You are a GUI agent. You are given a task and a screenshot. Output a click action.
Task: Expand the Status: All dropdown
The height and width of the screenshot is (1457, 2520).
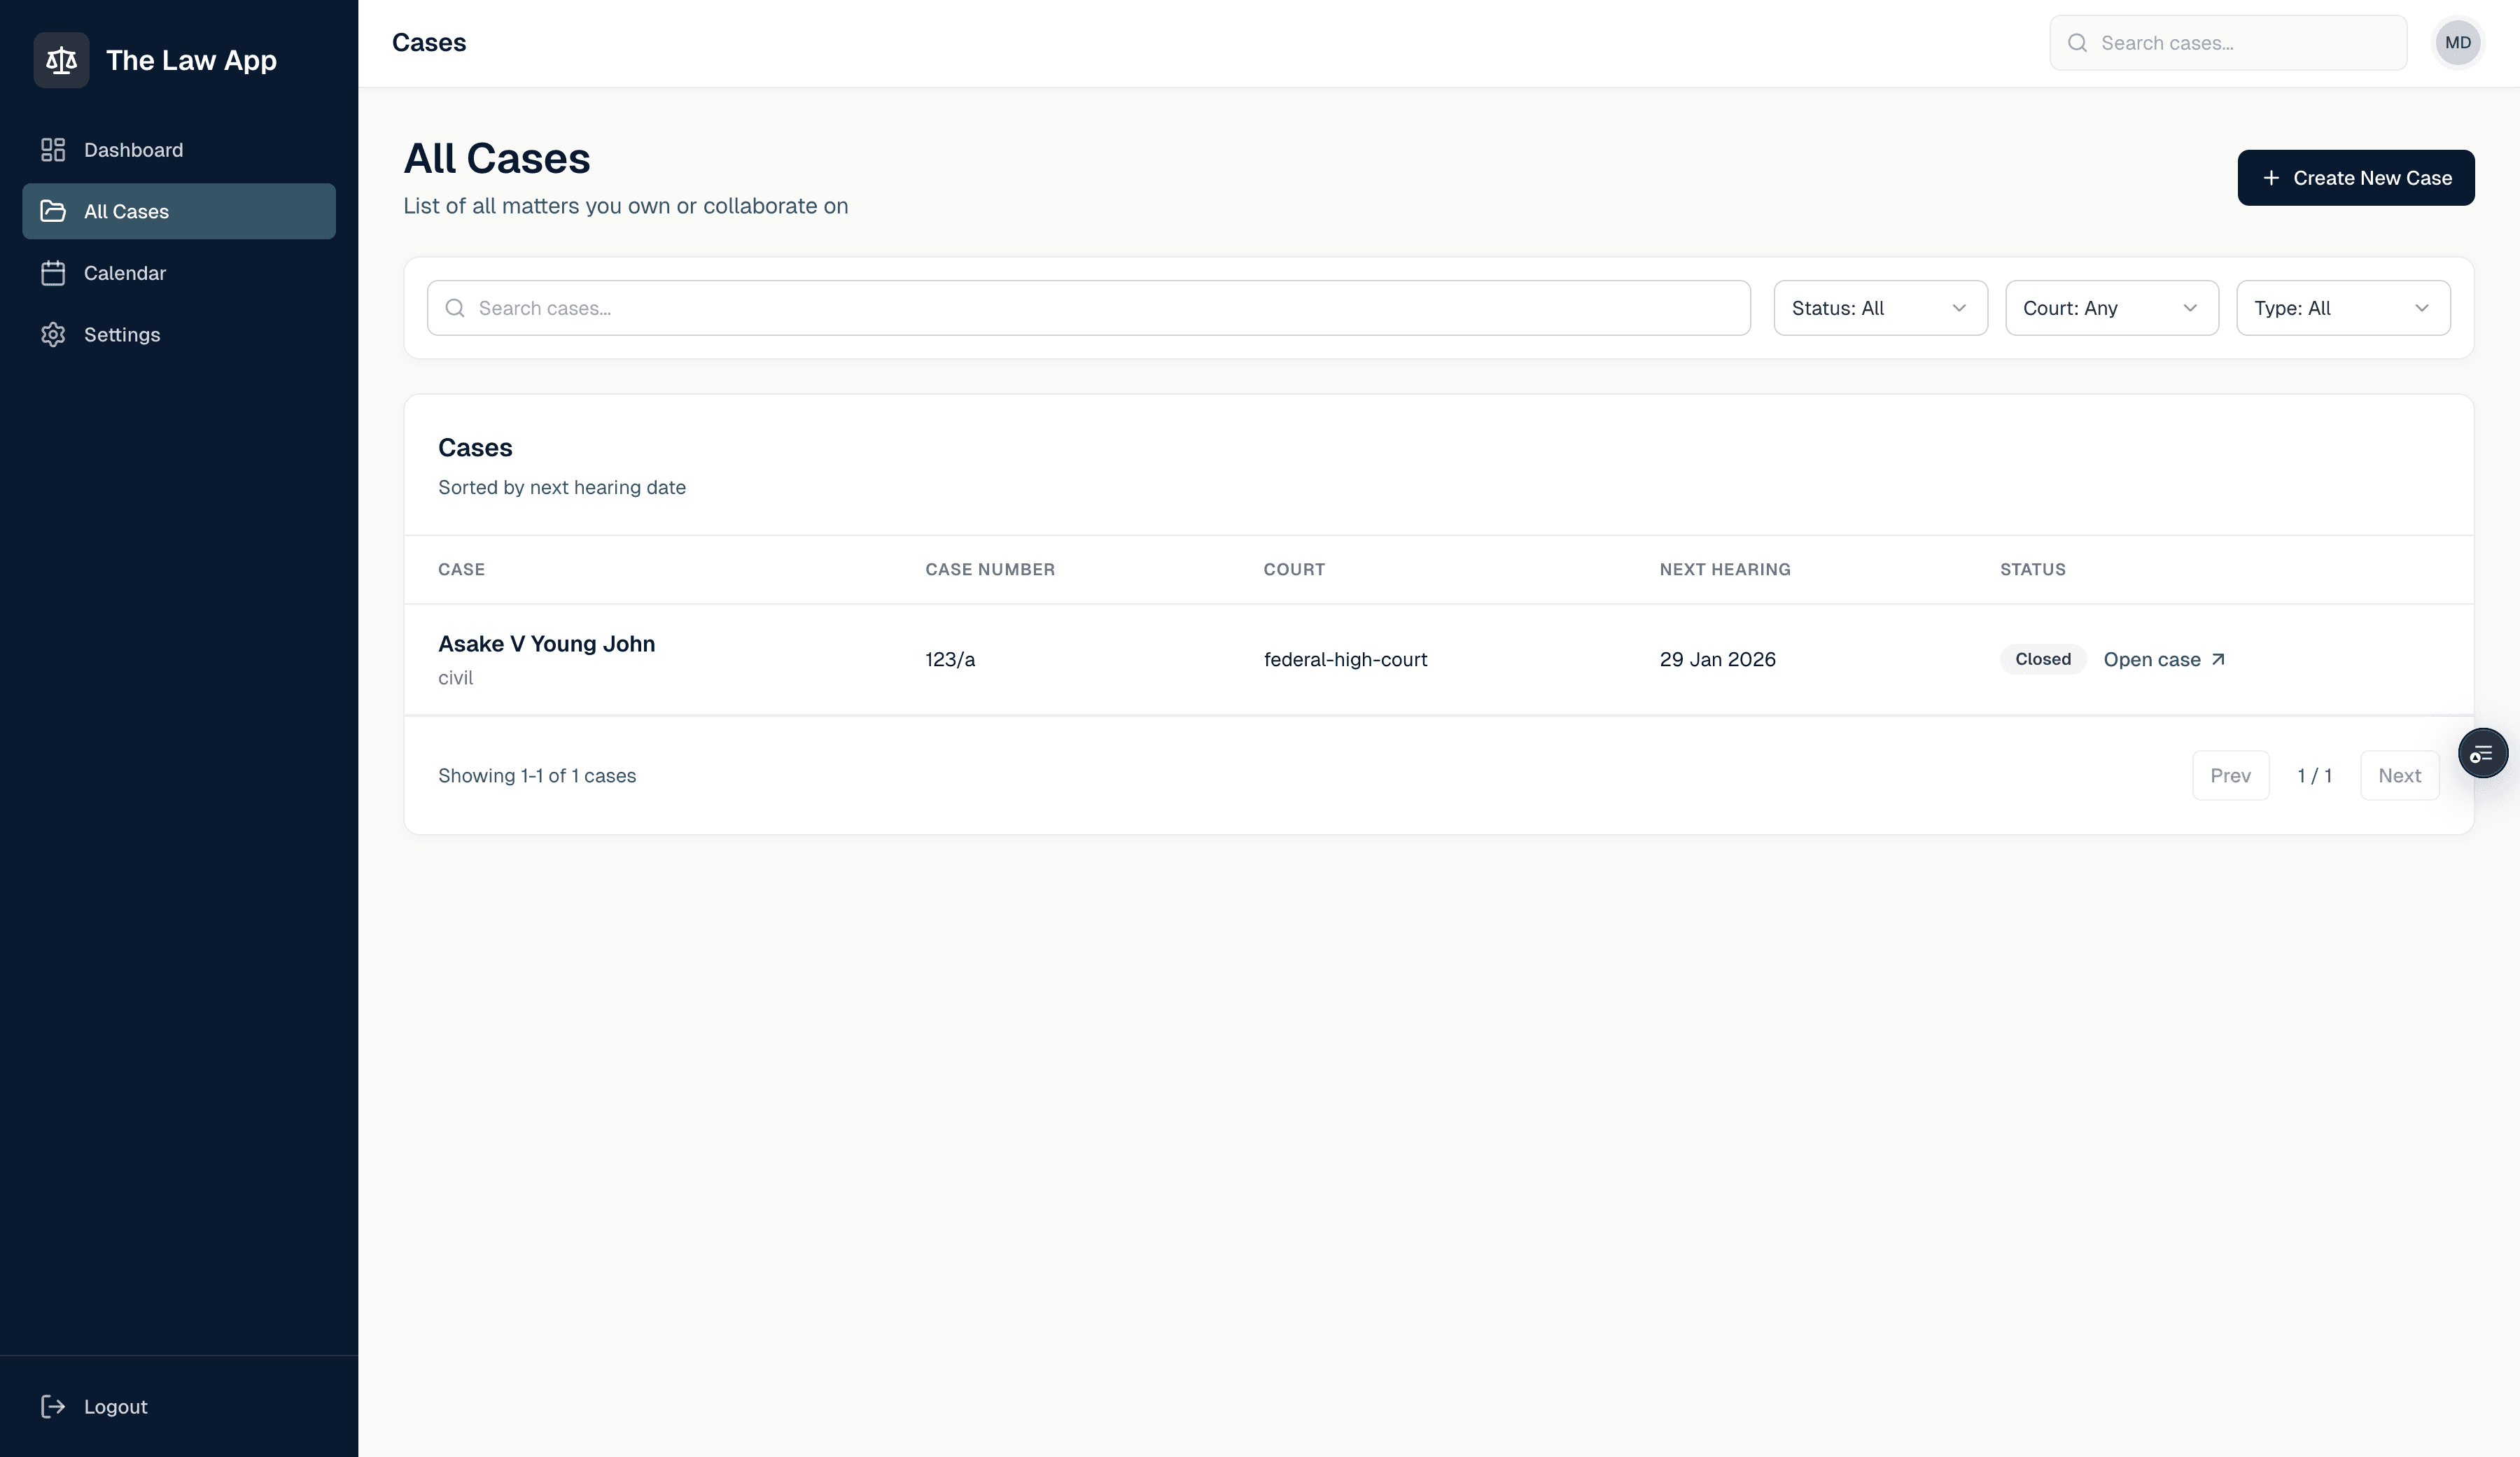pos(1880,308)
